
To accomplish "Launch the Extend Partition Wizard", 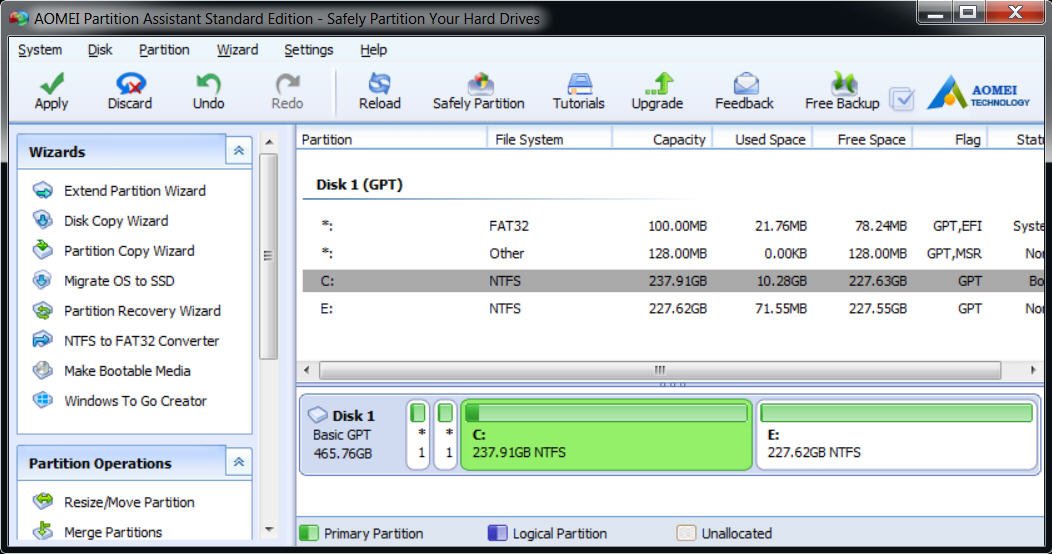I will pyautogui.click(x=119, y=190).
